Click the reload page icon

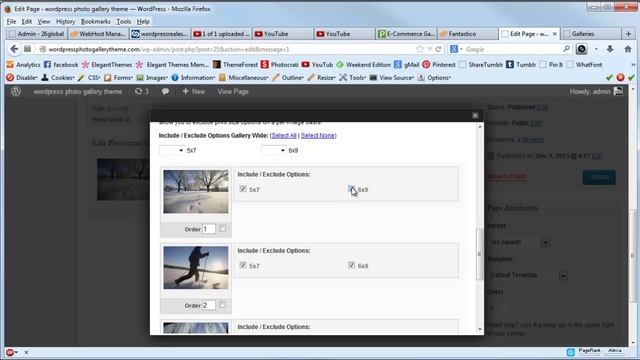click(x=438, y=49)
